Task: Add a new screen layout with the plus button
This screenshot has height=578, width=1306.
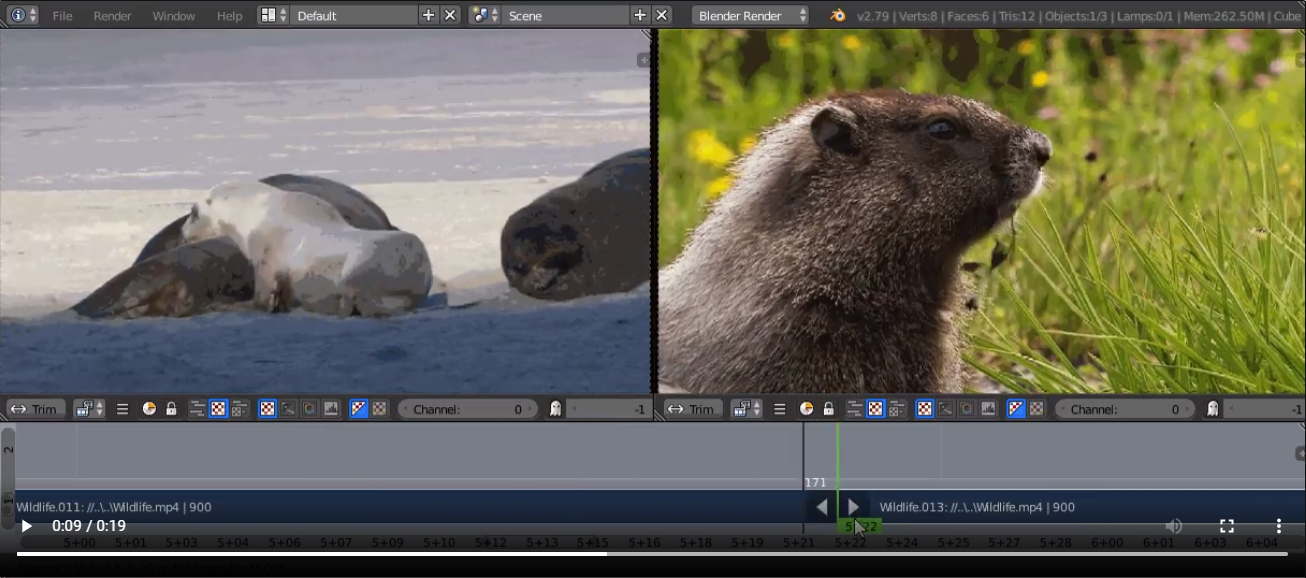Action: (x=429, y=15)
